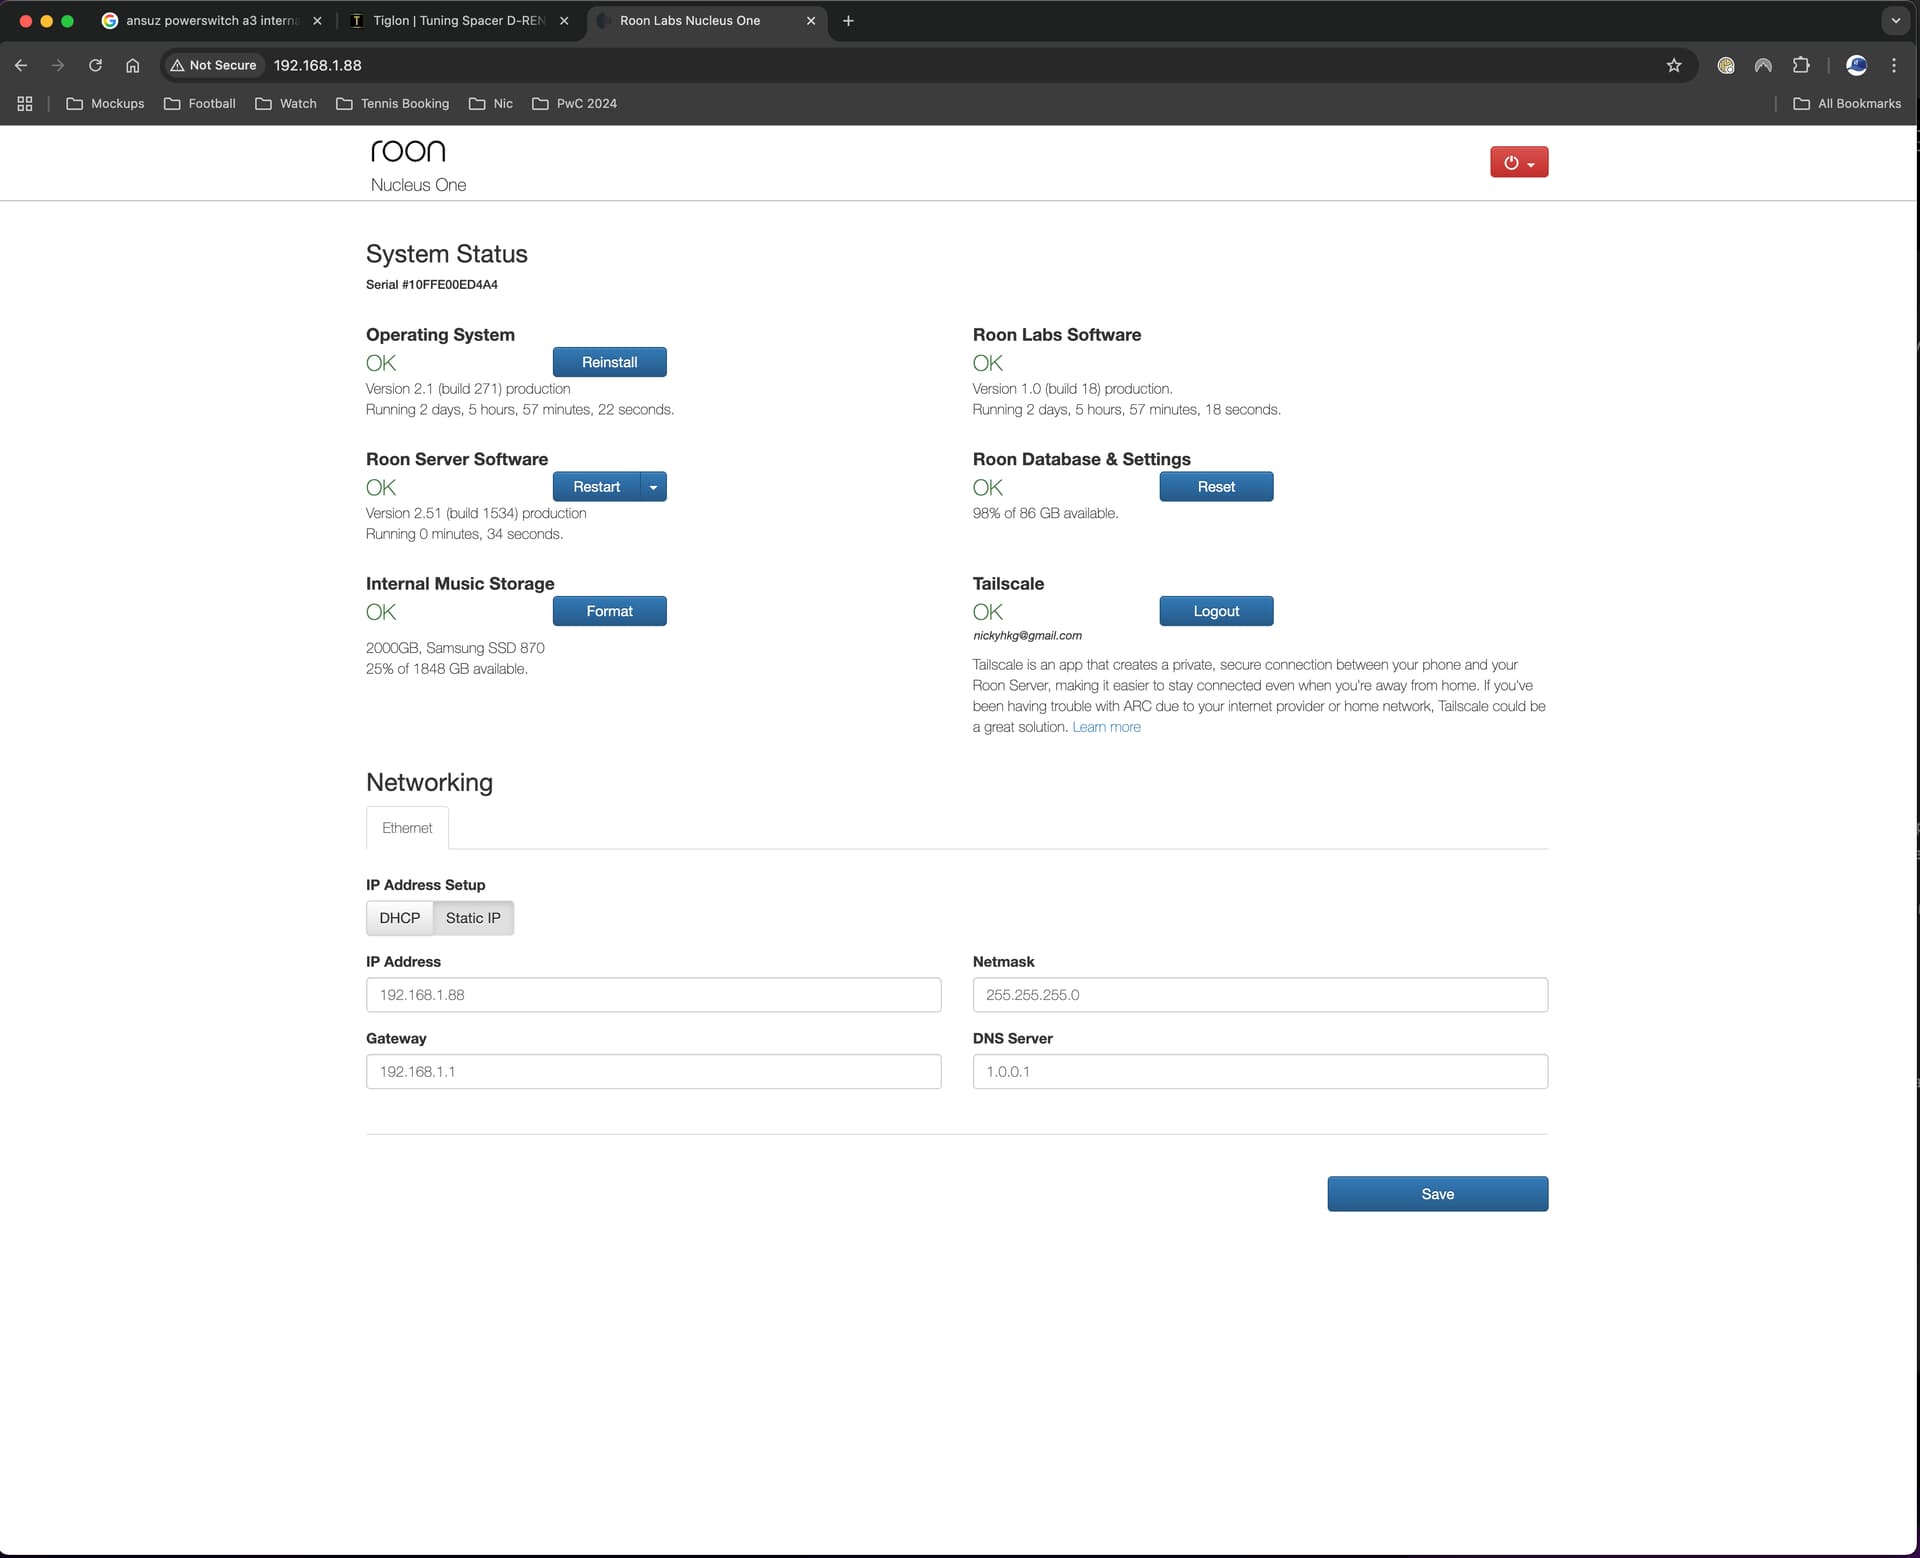Click the serial number text #10FFE00ED4A4
Screen dimensions: 1920x1558
coord(450,285)
